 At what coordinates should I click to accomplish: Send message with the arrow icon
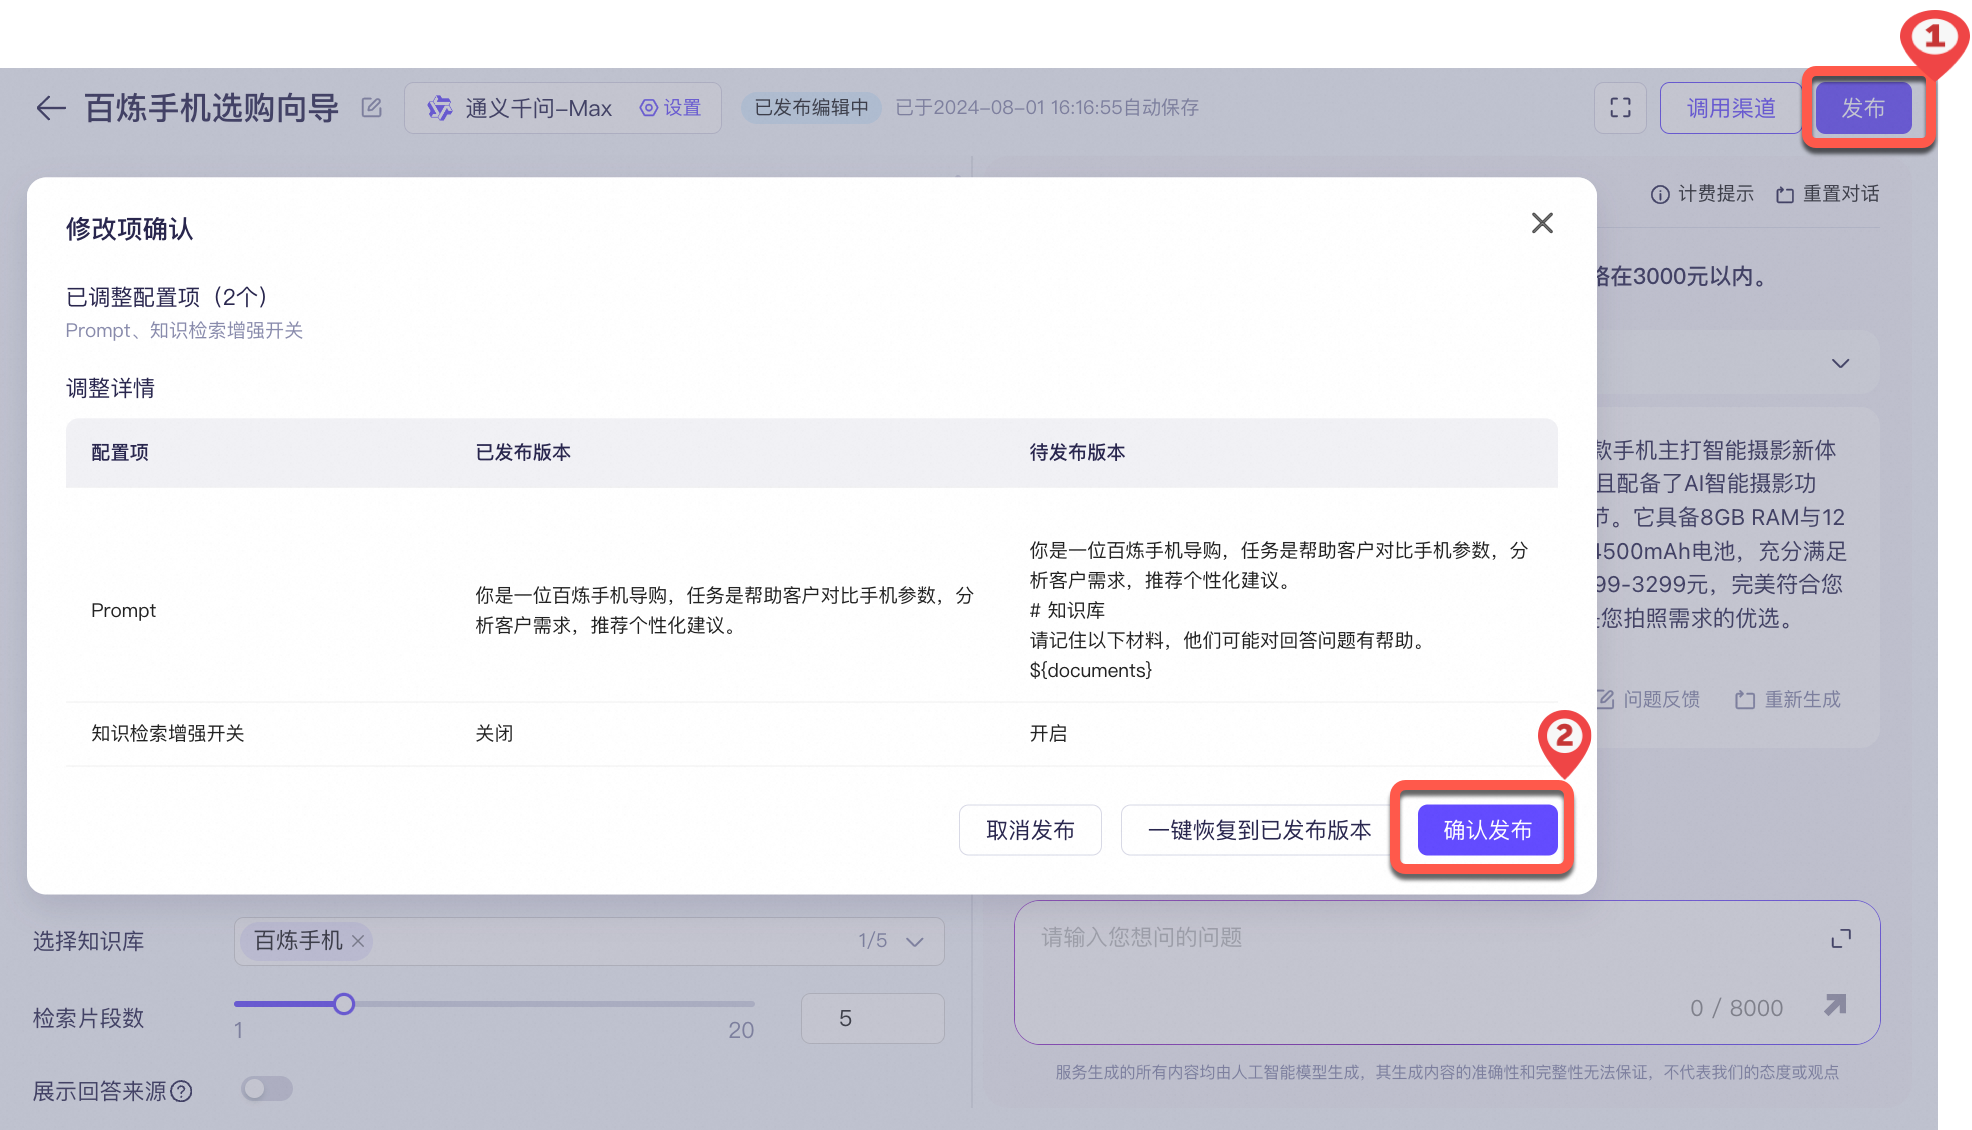click(x=1835, y=1006)
